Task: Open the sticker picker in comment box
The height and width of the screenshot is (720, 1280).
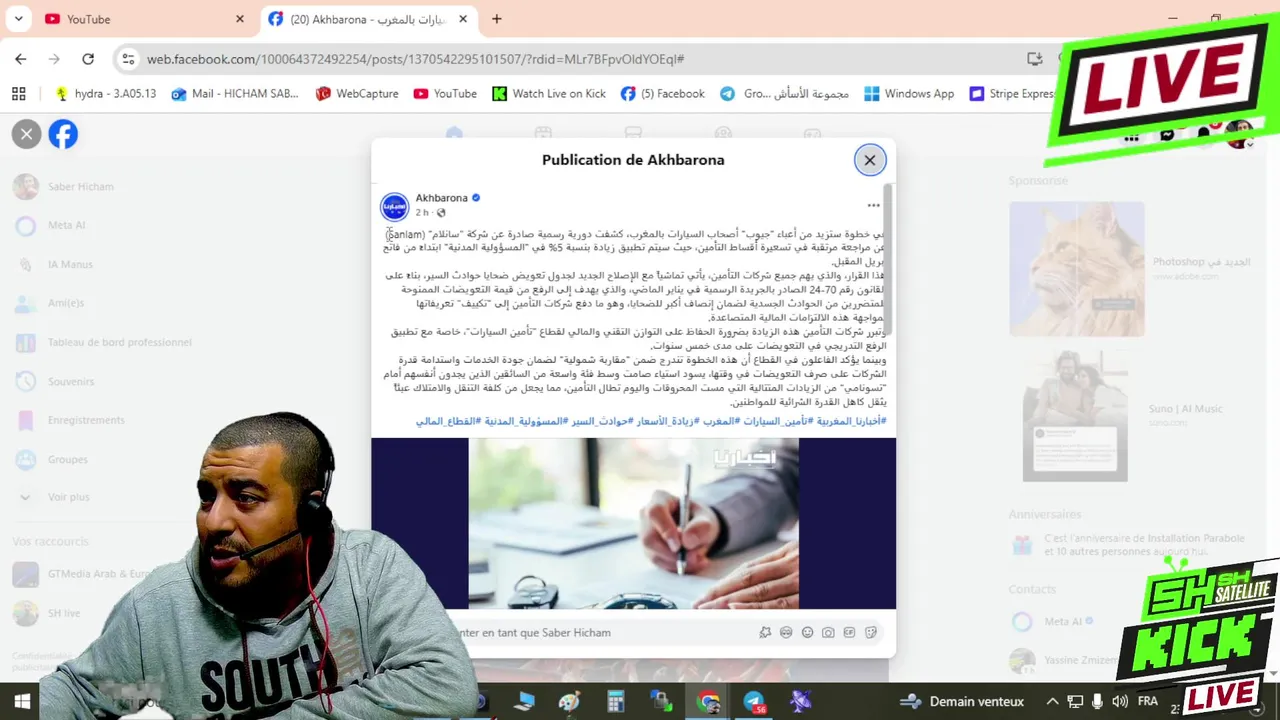Action: tap(871, 632)
